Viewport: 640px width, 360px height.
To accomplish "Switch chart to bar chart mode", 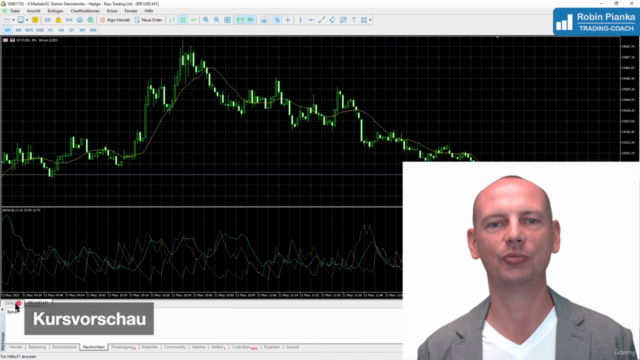I will click(172, 20).
